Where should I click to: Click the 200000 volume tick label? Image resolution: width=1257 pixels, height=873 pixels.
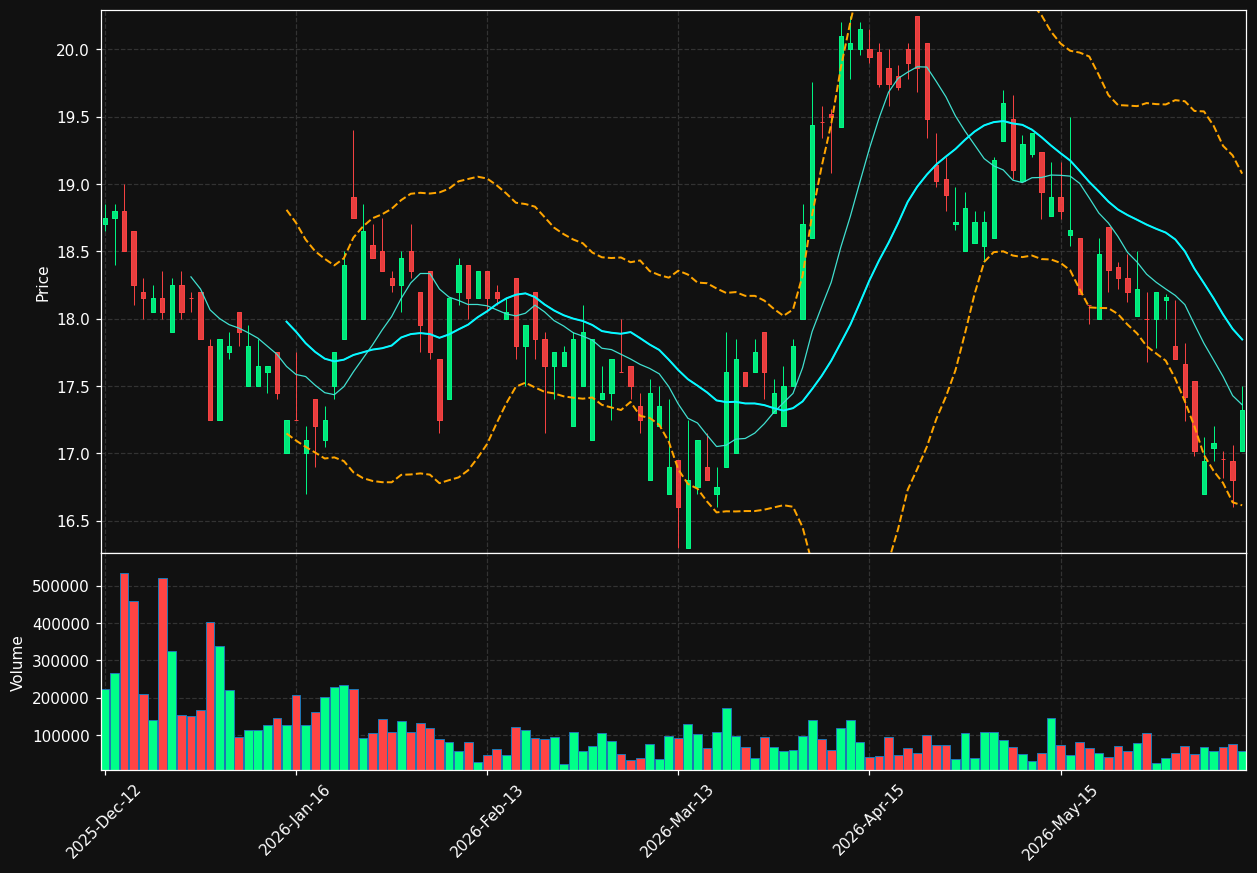click(x=61, y=699)
